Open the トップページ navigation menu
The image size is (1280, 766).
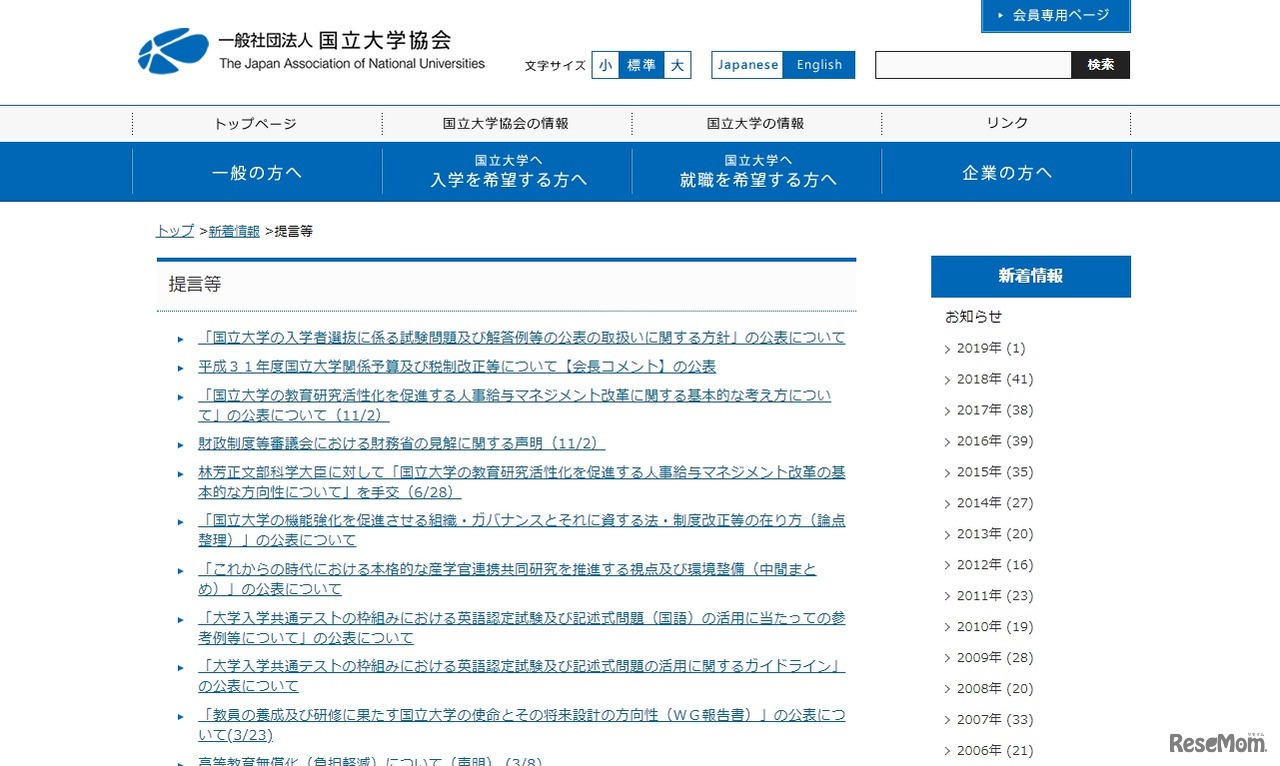click(x=256, y=123)
